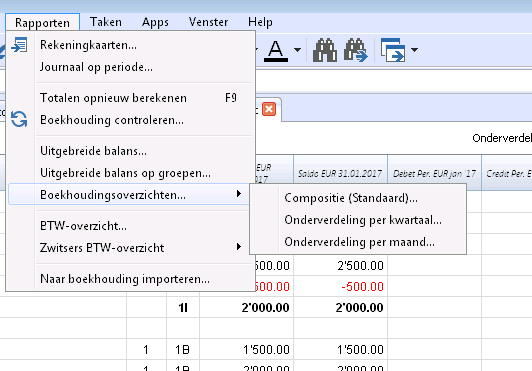
Task: Click Totalen opnieuw berekenen
Action: coord(130,98)
